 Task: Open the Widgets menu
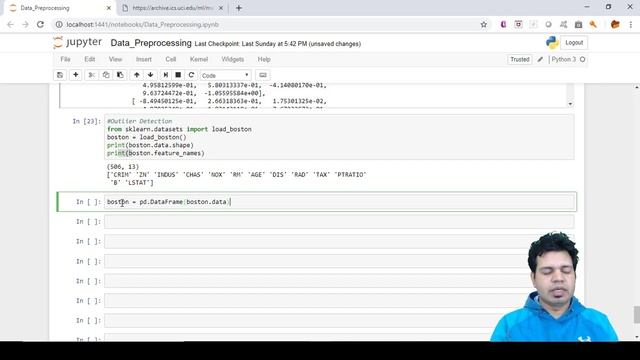233,59
